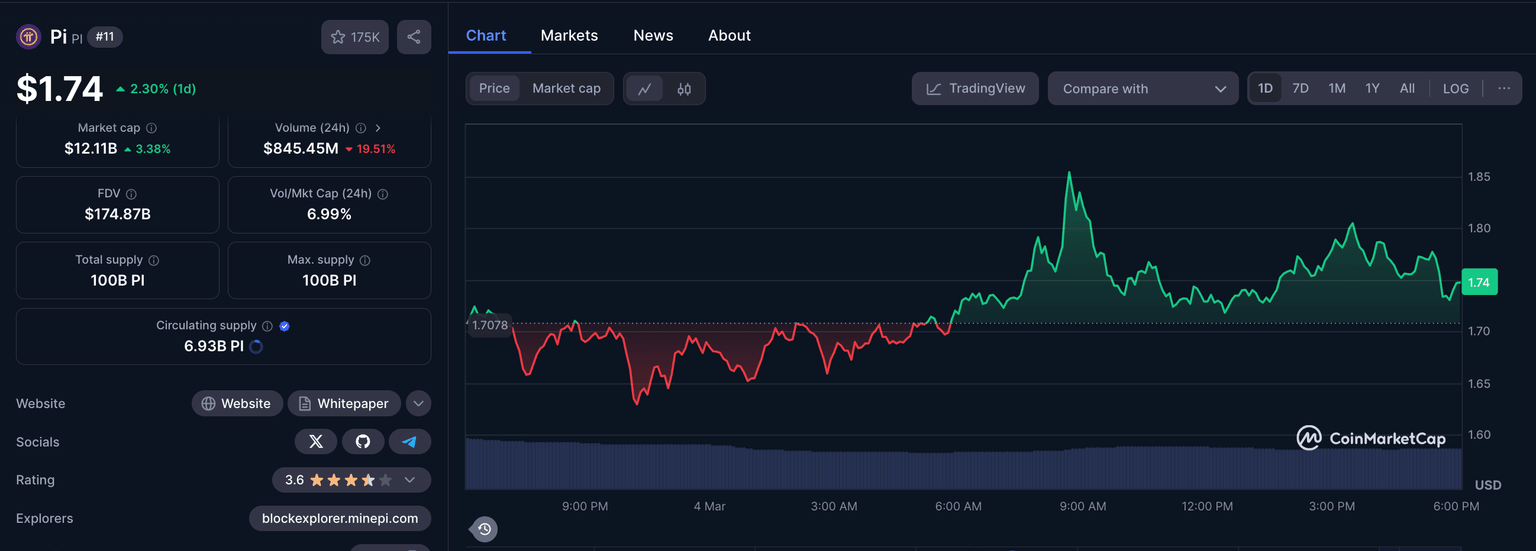Select the 7D time range
This screenshot has width=1536, height=551.
point(1300,89)
